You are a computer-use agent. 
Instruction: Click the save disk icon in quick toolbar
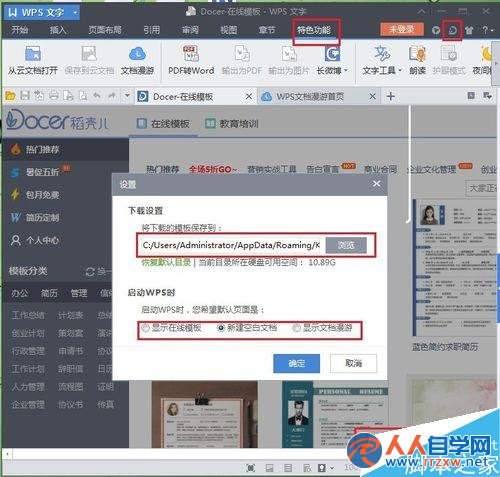[25, 96]
